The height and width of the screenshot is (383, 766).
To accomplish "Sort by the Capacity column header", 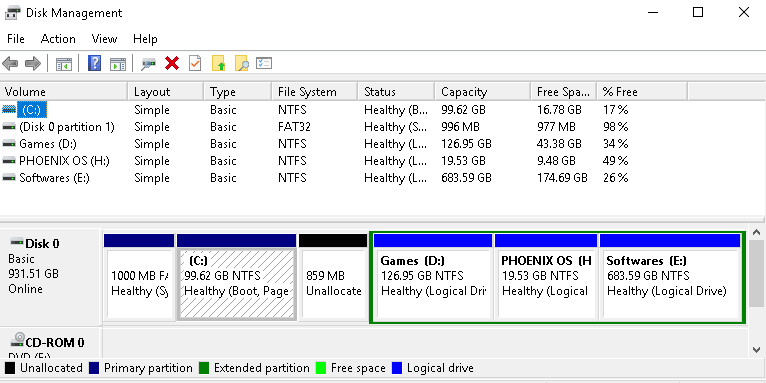I will (483, 91).
